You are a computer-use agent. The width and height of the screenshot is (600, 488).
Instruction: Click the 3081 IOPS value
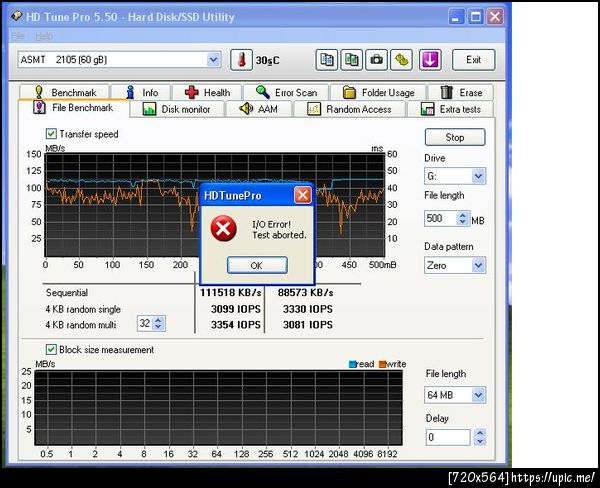pos(308,325)
